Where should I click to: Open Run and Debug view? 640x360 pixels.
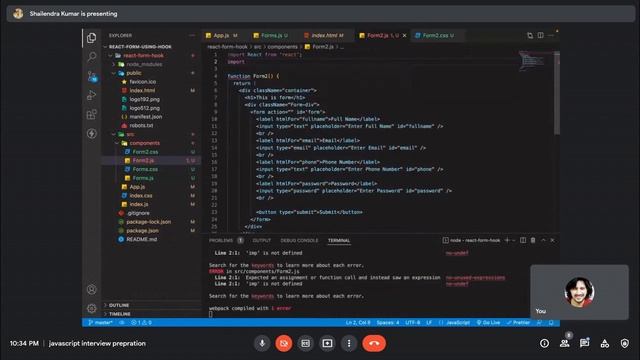click(x=91, y=95)
